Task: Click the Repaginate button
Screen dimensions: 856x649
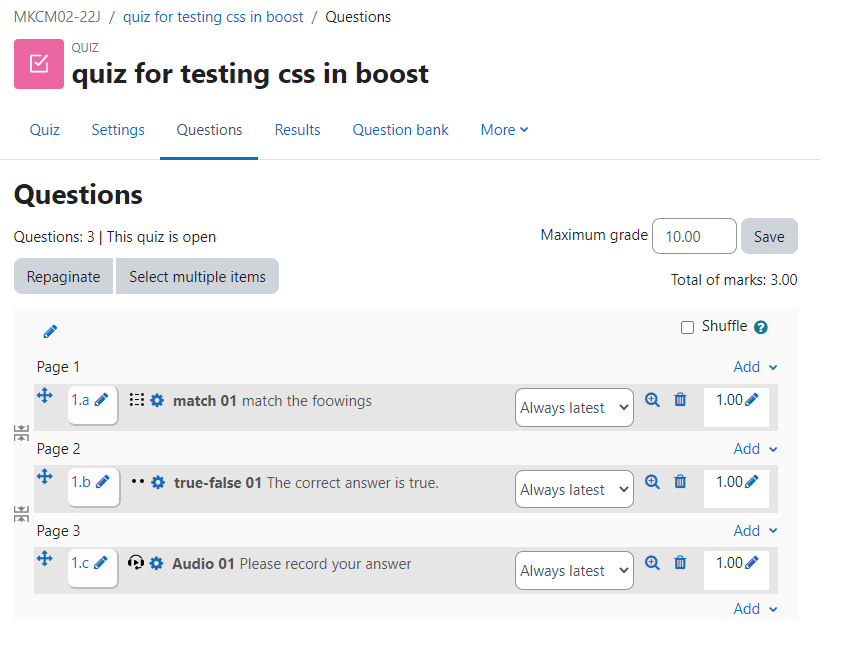Action: coord(63,277)
